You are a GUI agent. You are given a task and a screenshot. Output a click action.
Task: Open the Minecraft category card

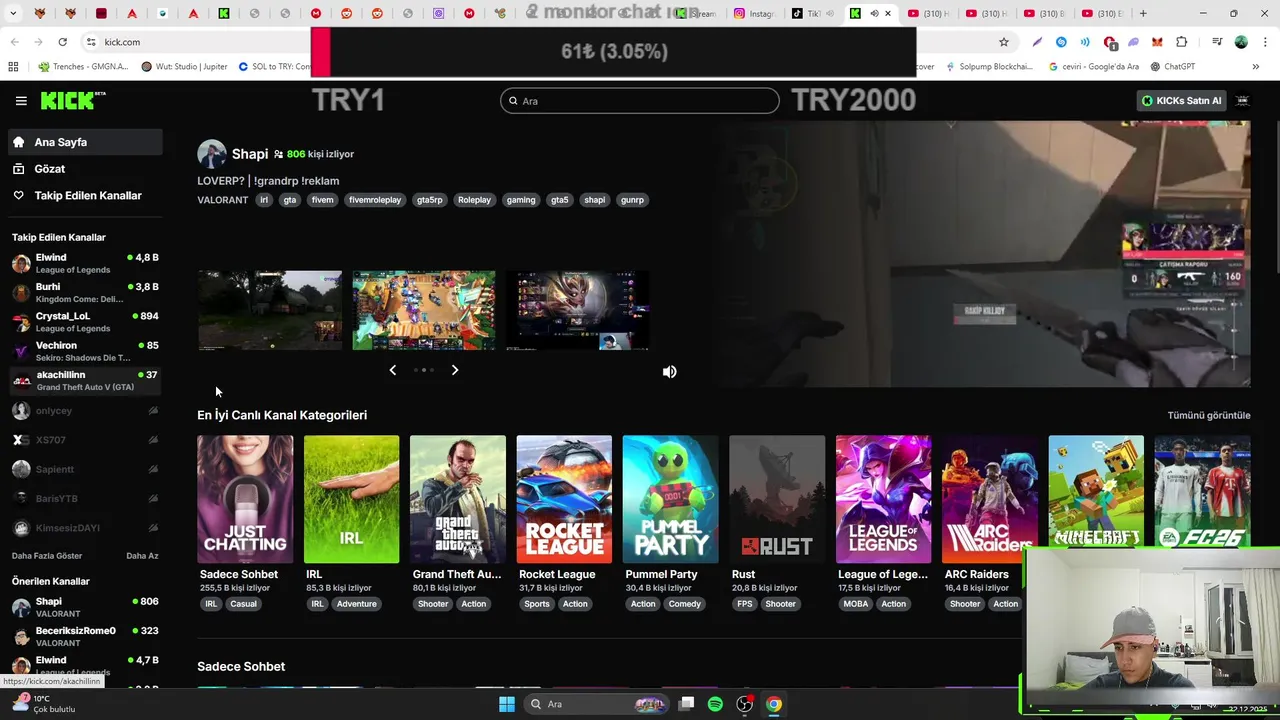[x=1096, y=491]
